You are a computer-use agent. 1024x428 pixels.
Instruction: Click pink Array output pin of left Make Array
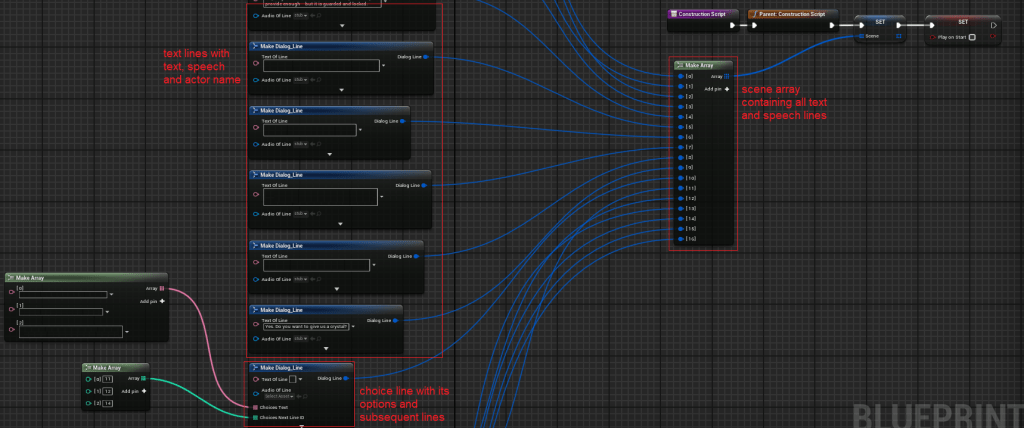click(x=162, y=289)
